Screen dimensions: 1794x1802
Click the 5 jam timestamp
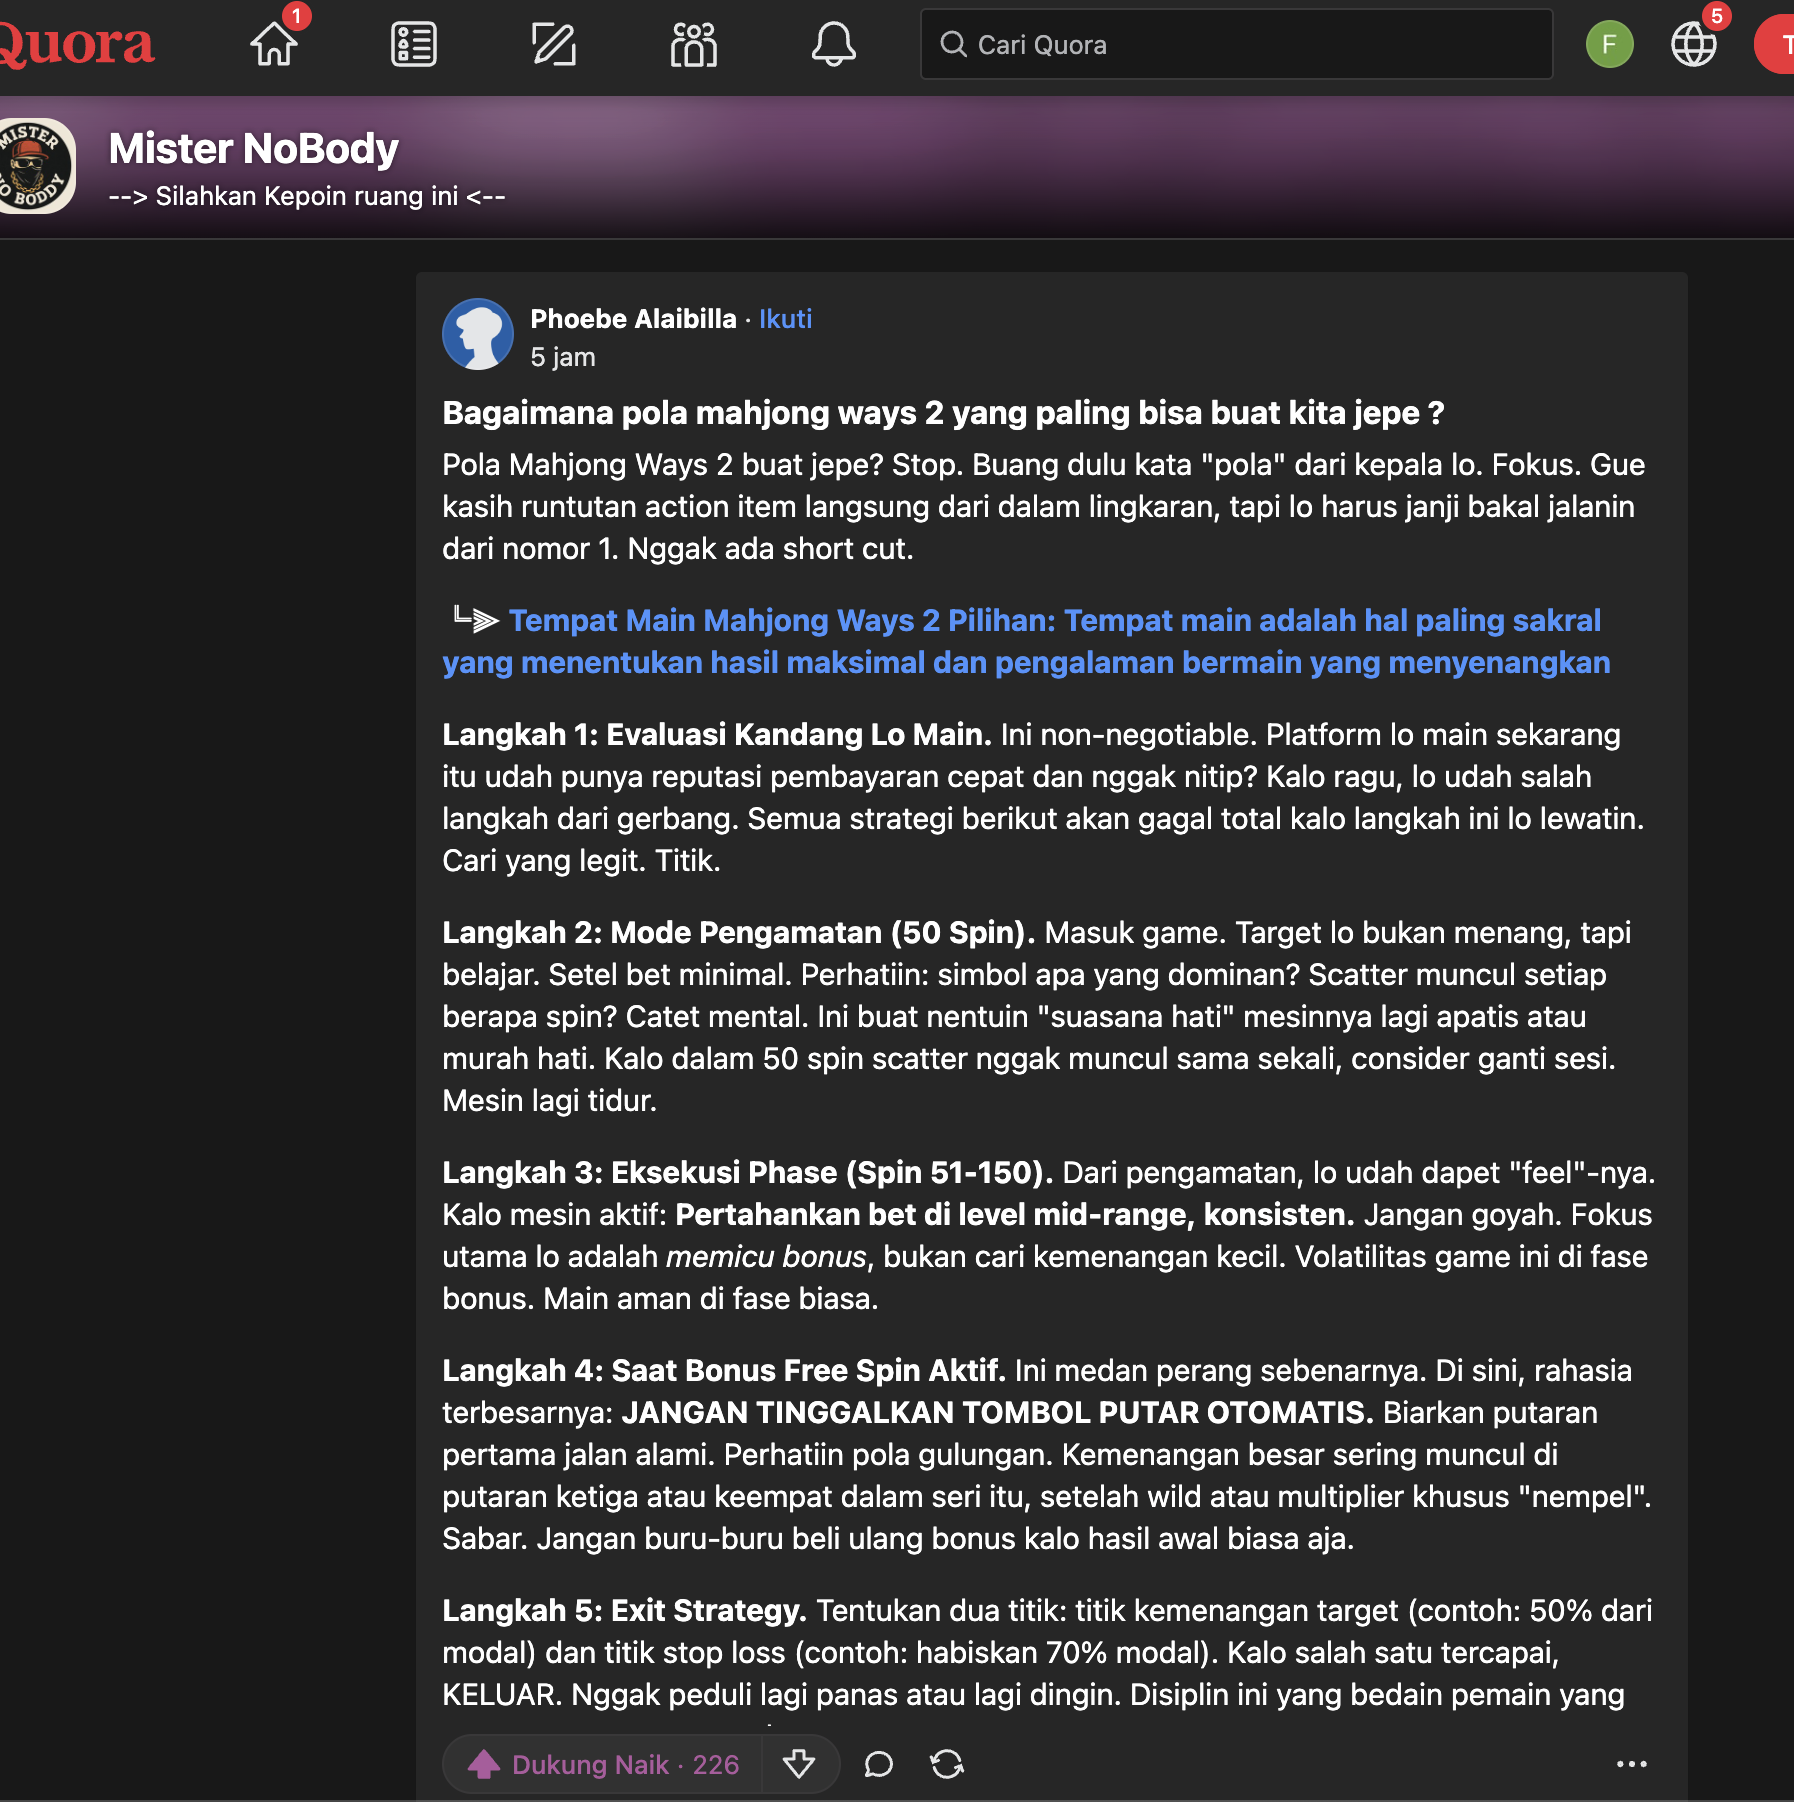(563, 357)
